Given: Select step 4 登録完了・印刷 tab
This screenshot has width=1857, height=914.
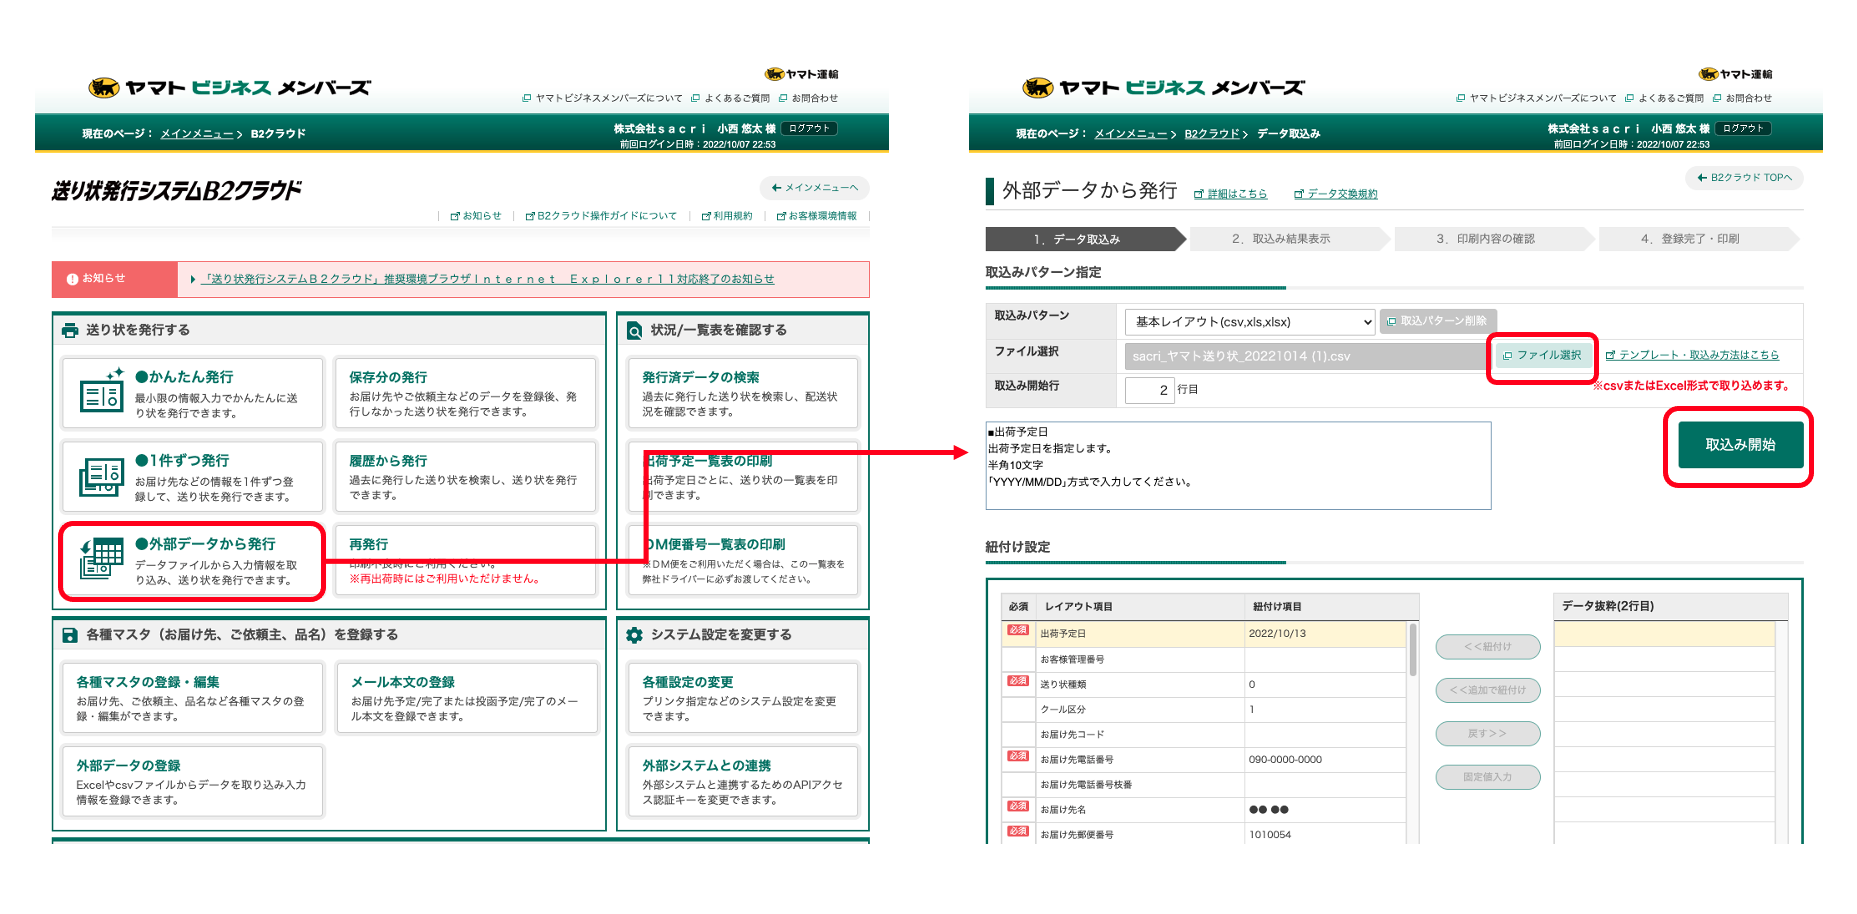Looking at the screenshot, I should point(1698,239).
